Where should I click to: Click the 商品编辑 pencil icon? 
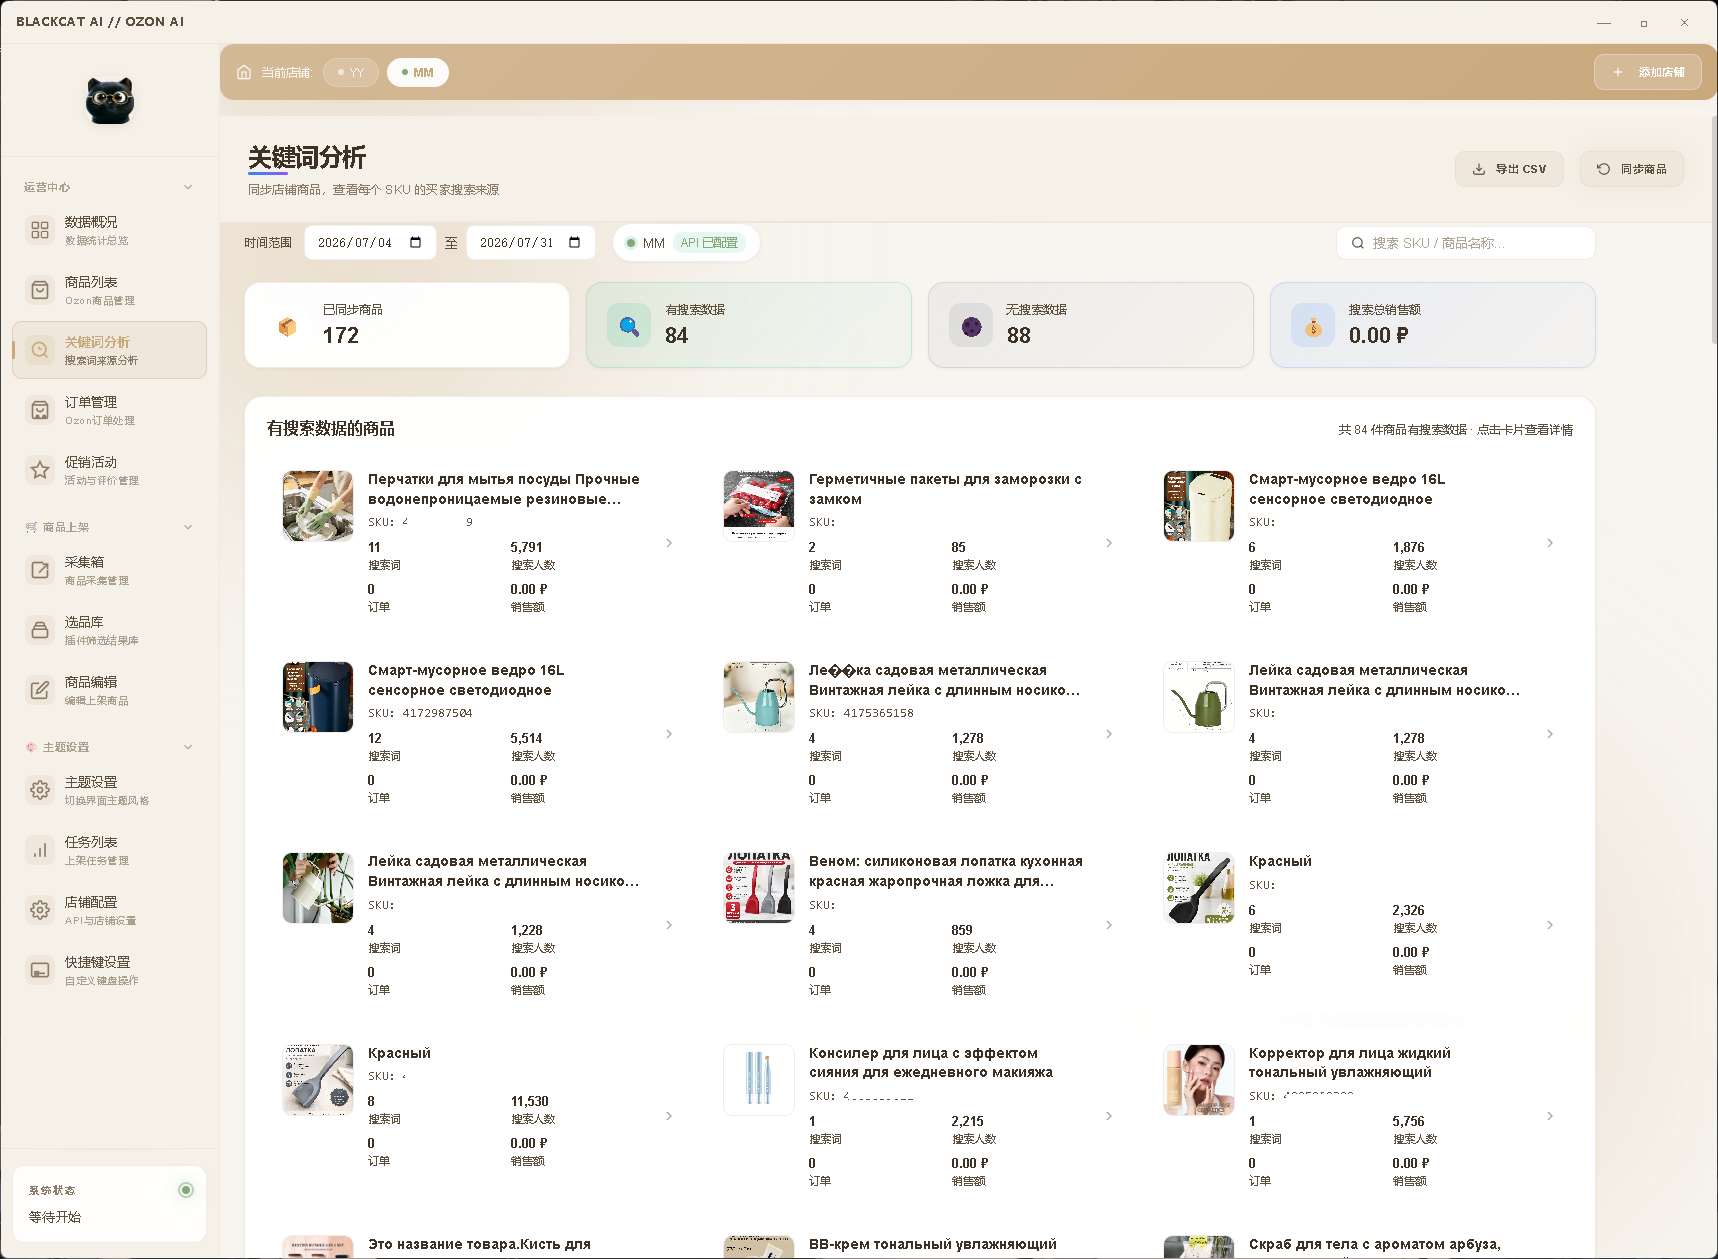pos(40,690)
